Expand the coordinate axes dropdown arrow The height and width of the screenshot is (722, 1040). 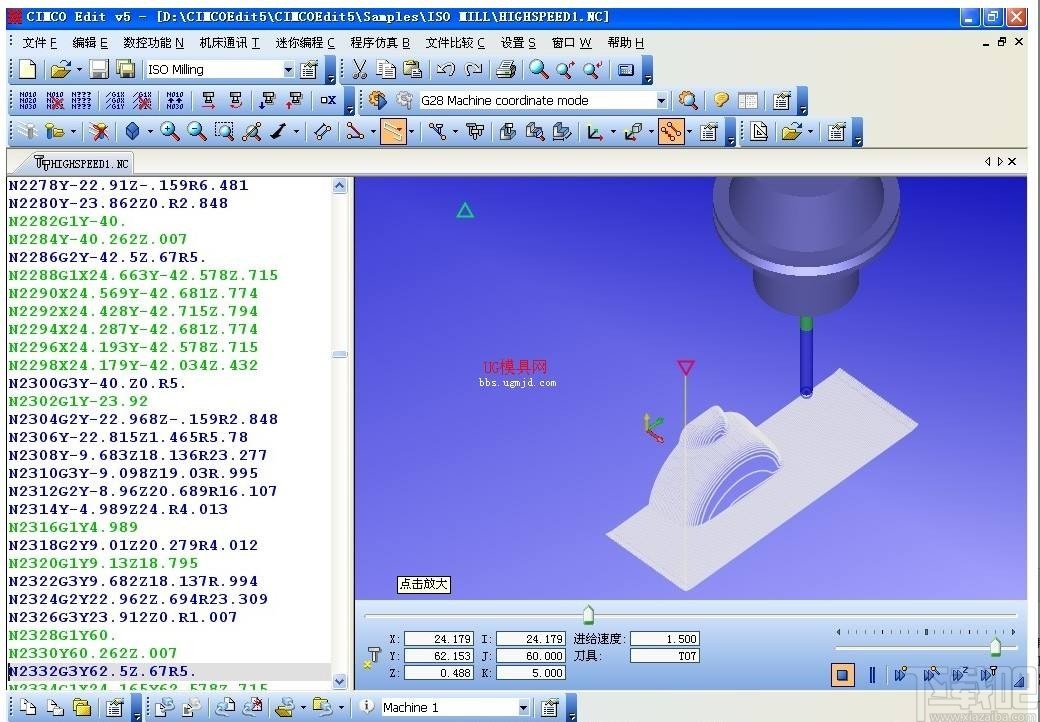[x=612, y=131]
